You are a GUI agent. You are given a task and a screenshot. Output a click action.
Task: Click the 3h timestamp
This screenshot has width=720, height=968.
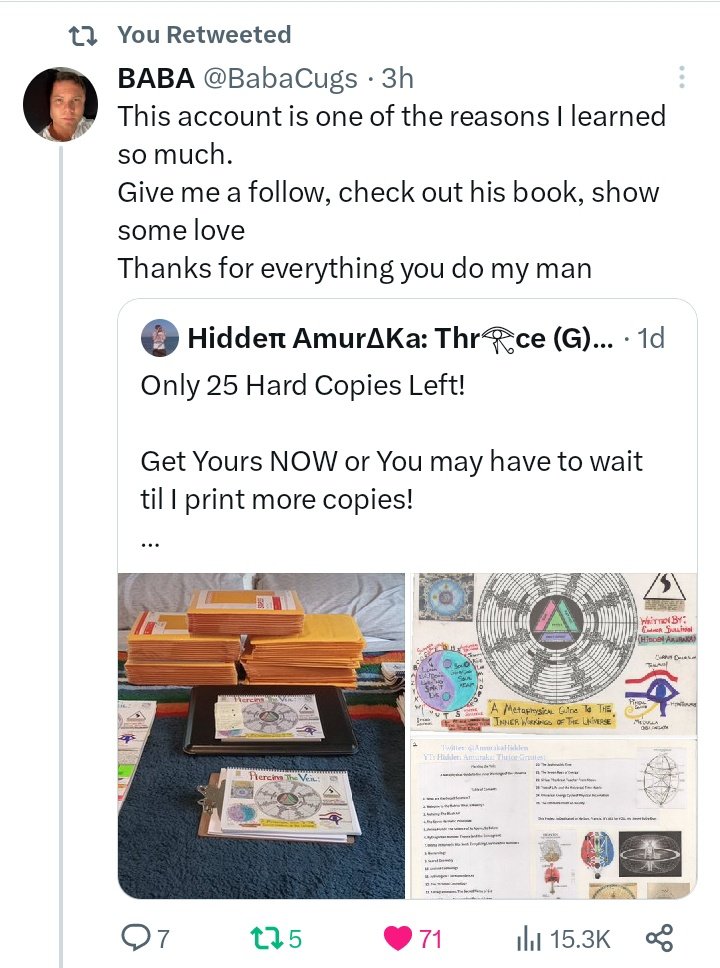click(397, 78)
